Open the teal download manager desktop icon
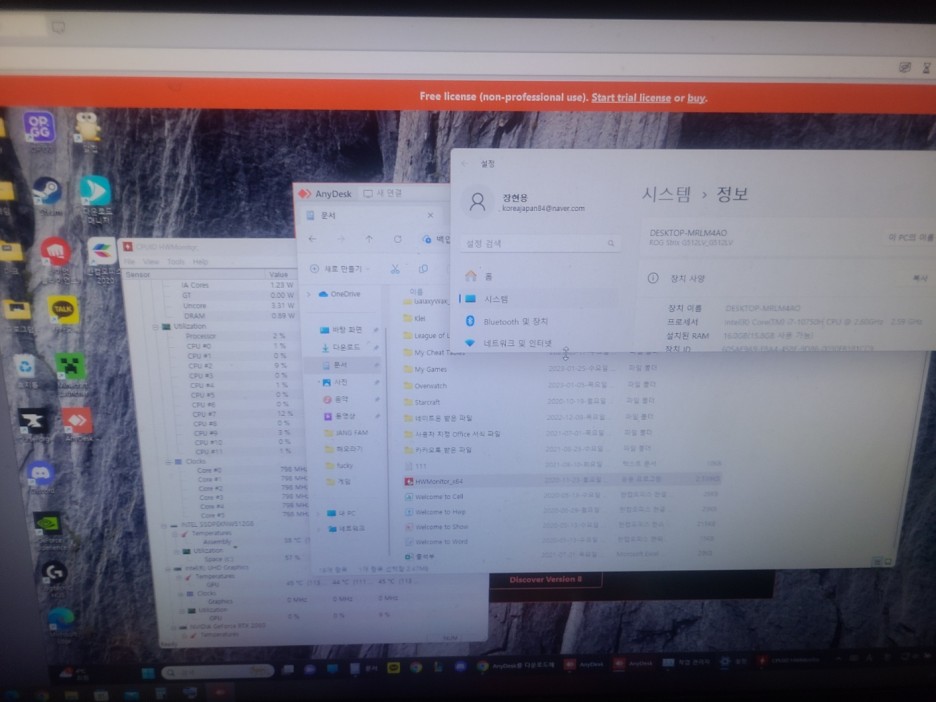 96,191
